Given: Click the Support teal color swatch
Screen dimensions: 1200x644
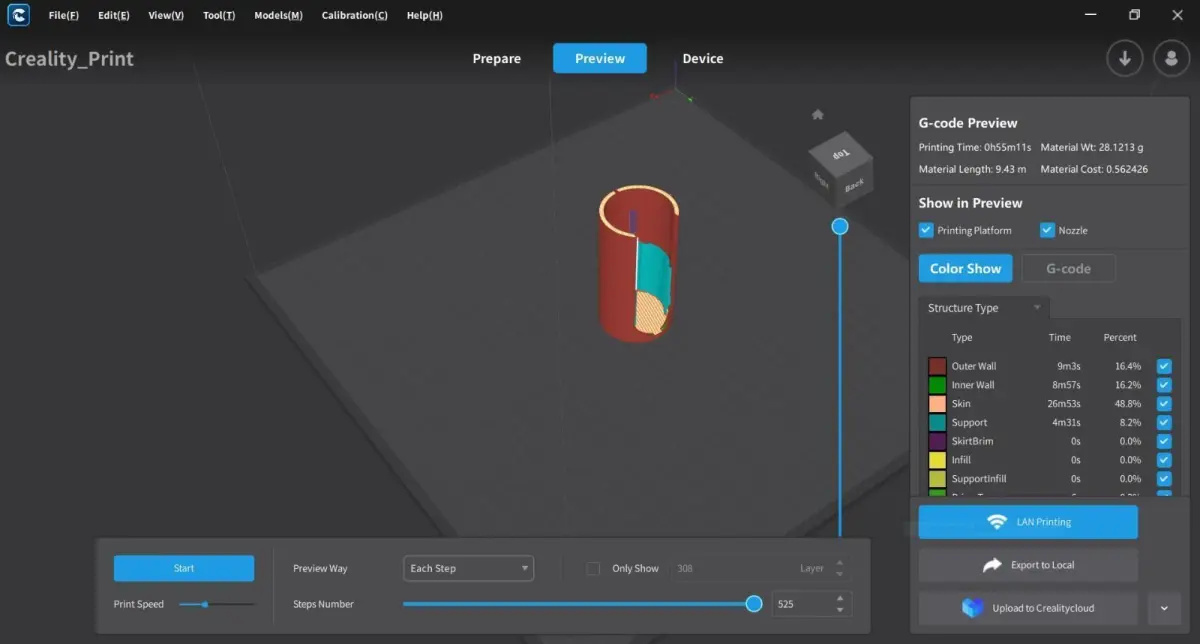Looking at the screenshot, I should (x=937, y=422).
